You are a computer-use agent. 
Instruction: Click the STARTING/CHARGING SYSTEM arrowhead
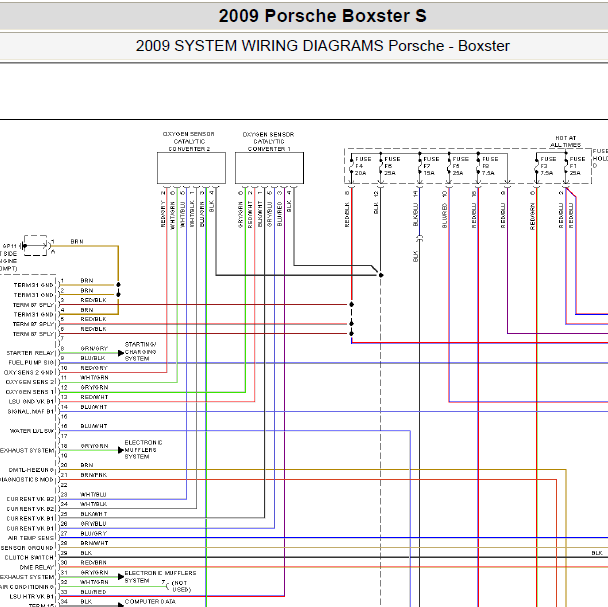(121, 353)
